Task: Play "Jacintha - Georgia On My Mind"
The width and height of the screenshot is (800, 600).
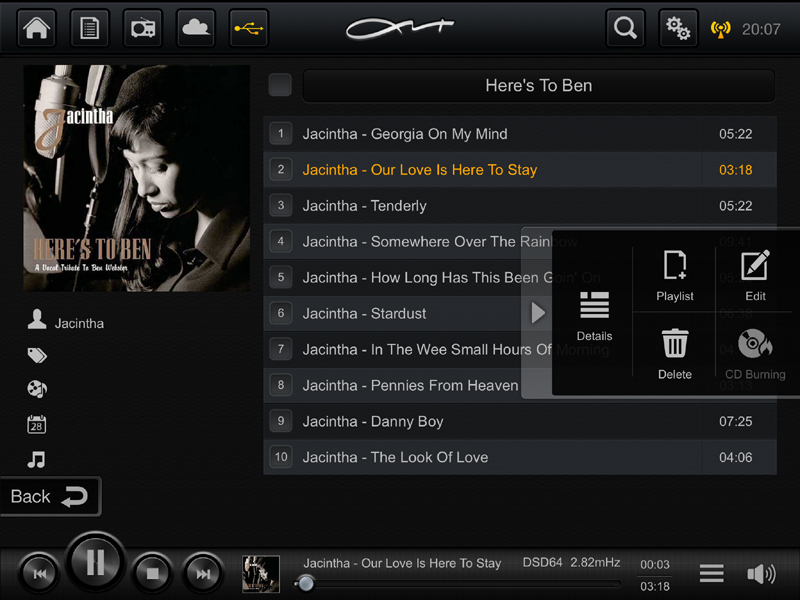Action: [x=405, y=134]
